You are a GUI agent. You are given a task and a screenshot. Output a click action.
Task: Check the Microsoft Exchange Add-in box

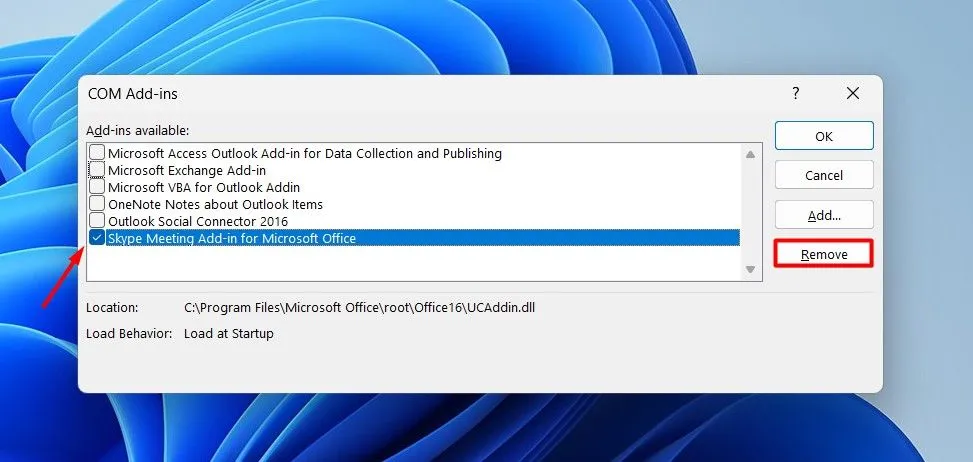[x=97, y=170]
